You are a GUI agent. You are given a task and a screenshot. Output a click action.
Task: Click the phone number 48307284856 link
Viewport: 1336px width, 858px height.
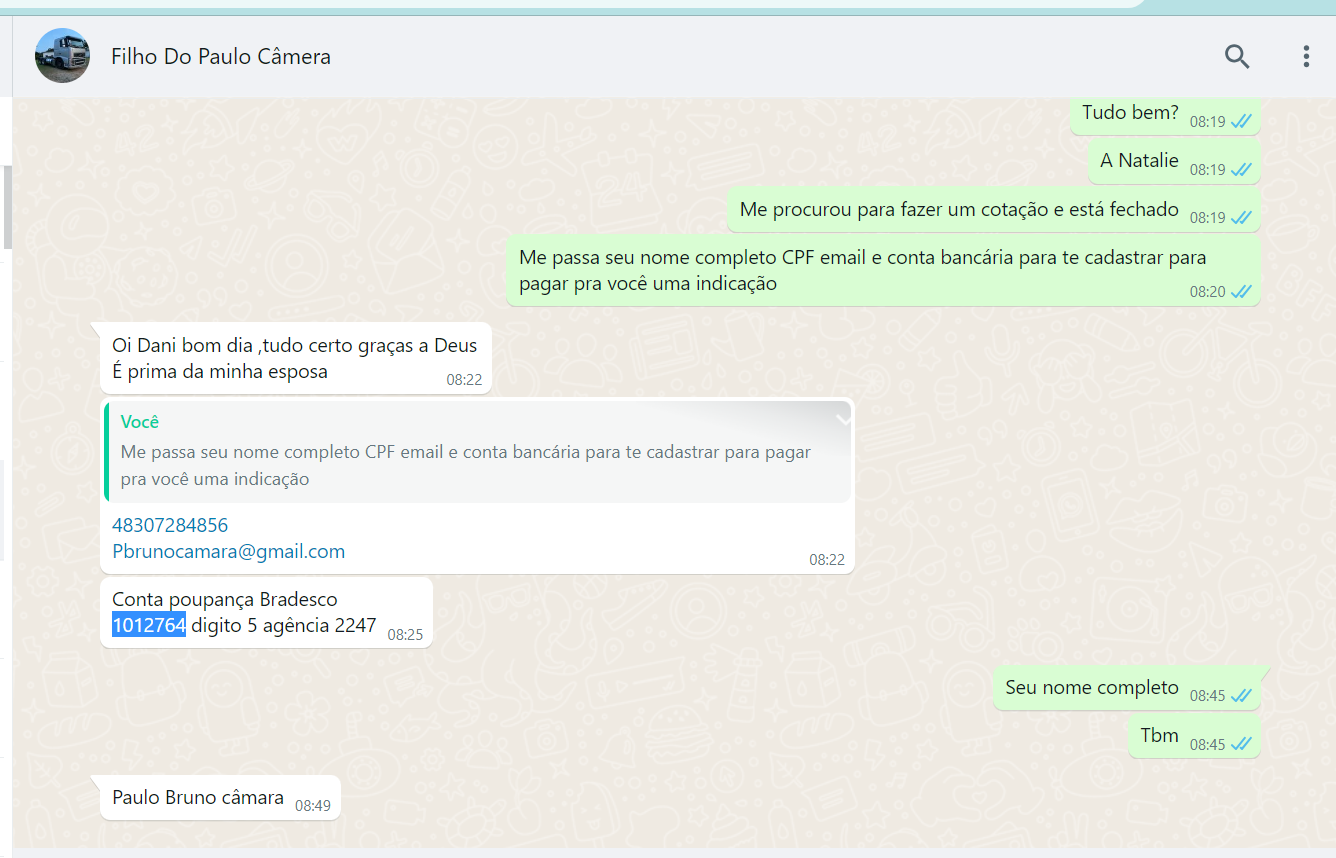(170, 525)
